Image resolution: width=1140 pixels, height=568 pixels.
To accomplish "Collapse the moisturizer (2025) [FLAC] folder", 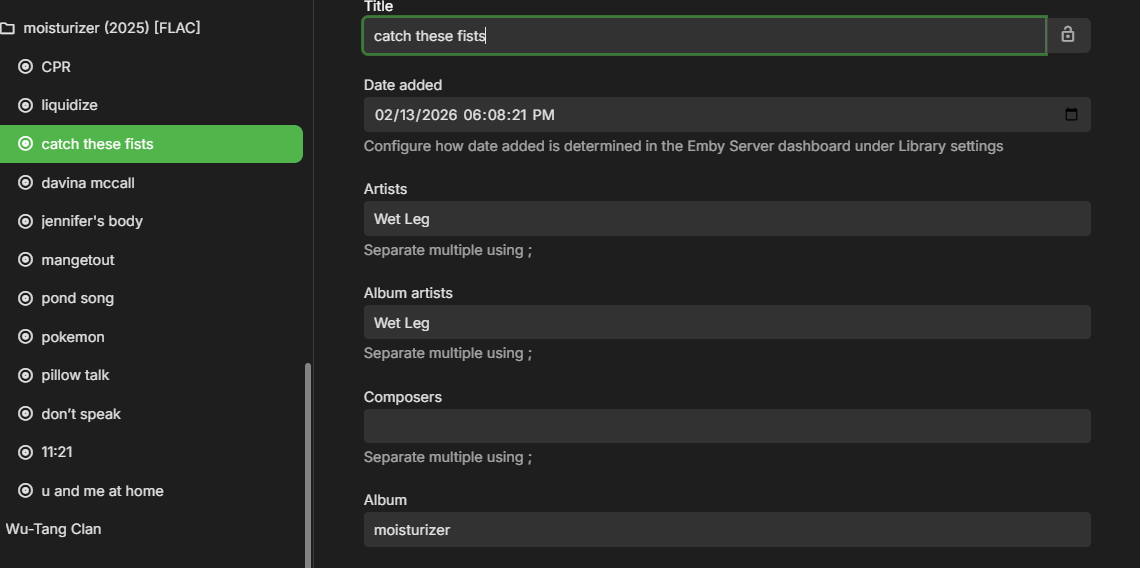I will pos(111,28).
